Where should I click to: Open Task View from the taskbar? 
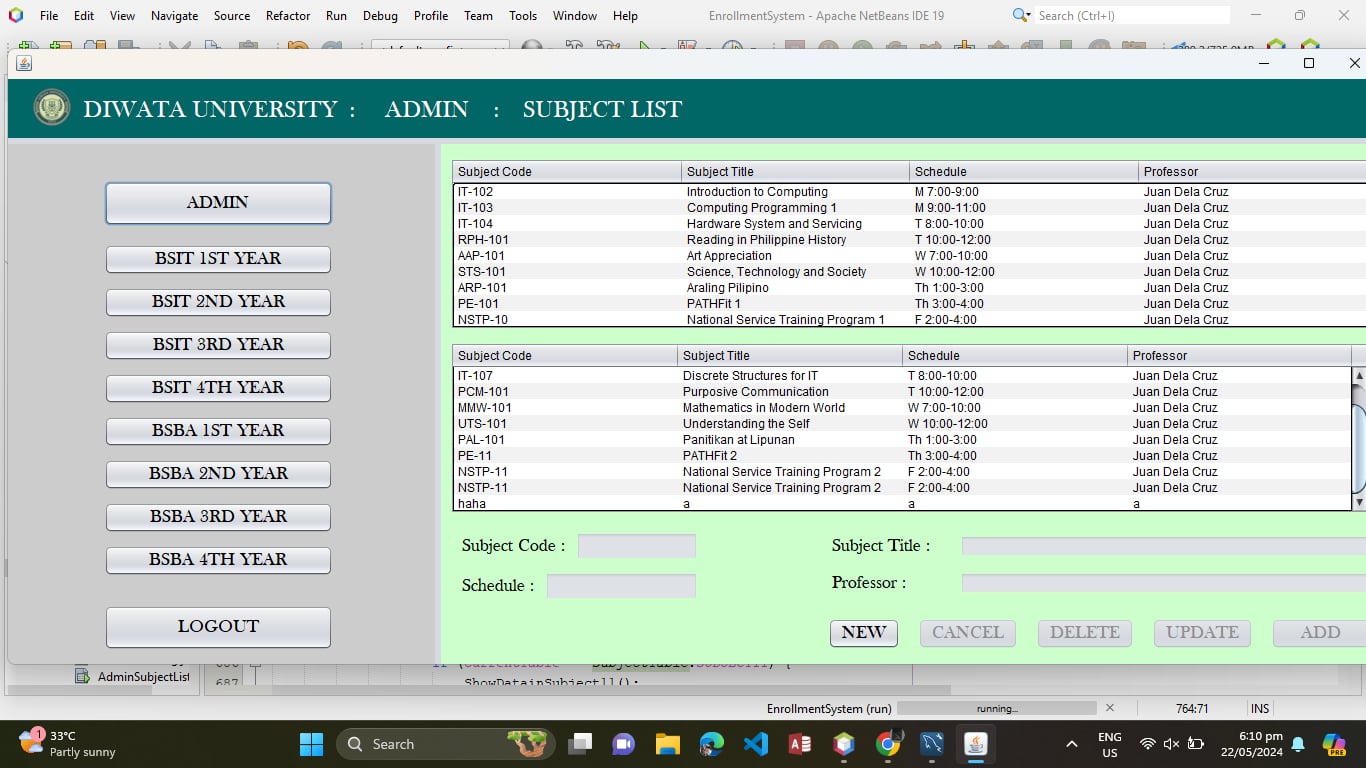click(580, 744)
